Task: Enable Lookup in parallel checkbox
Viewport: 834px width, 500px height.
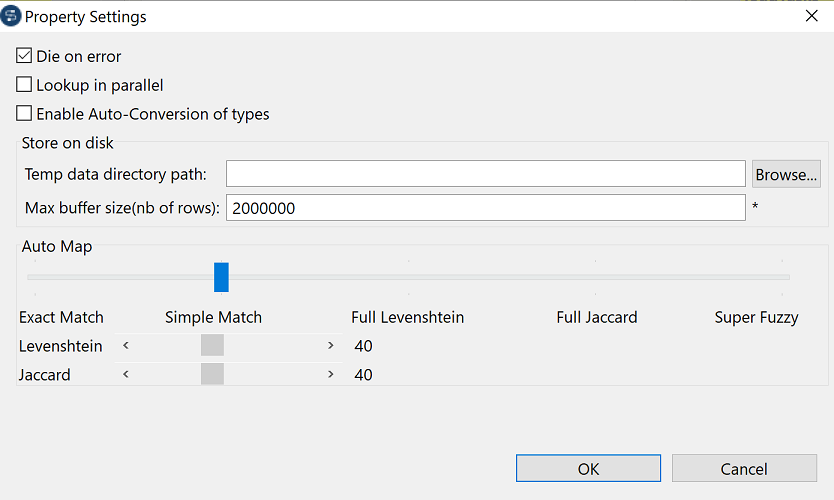Action: (x=25, y=86)
